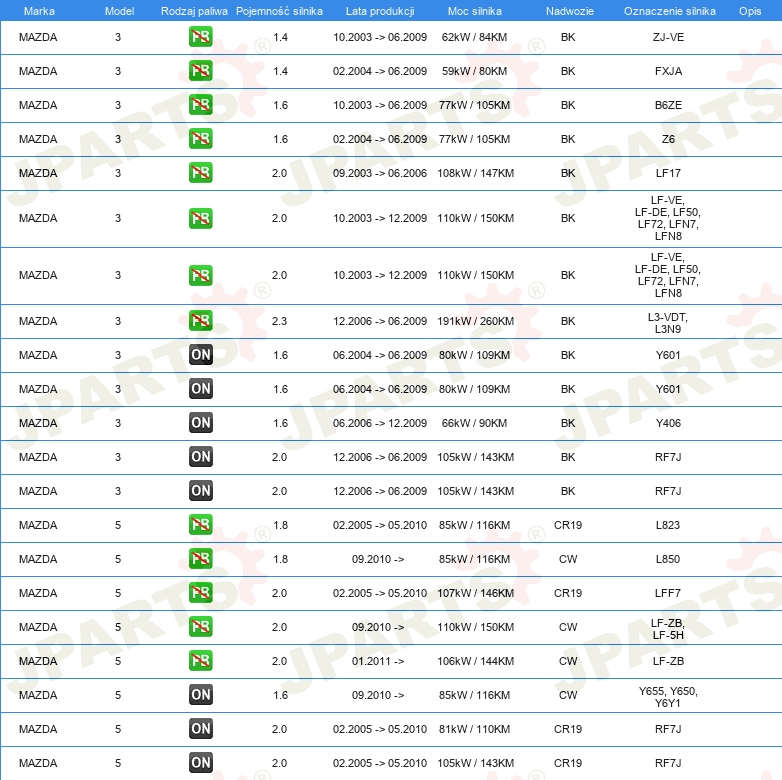Select the petrol icon in the Z6 engine row

coord(200,139)
